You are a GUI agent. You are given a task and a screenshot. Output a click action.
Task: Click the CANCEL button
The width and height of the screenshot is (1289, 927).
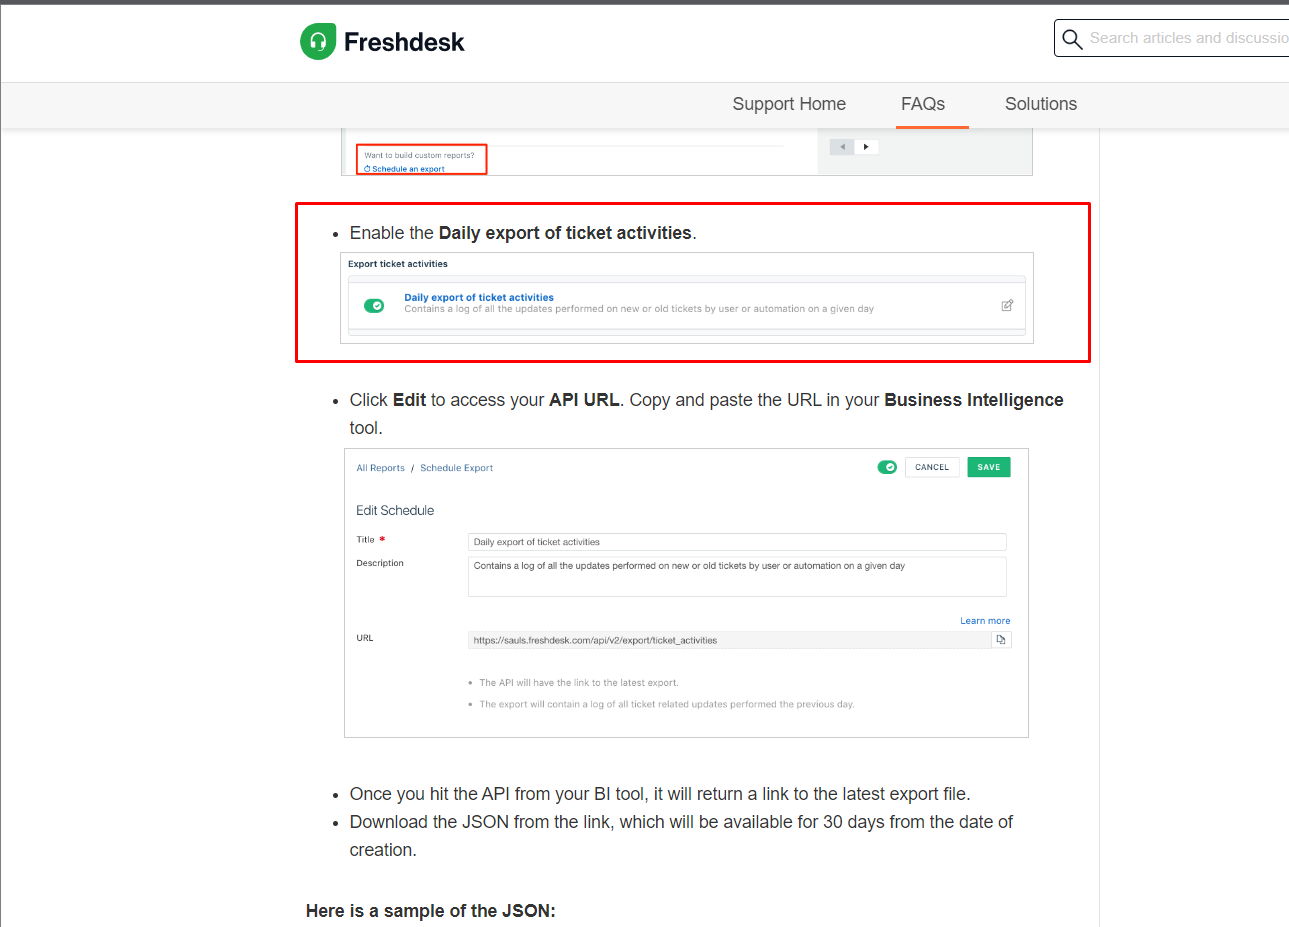[x=932, y=467]
